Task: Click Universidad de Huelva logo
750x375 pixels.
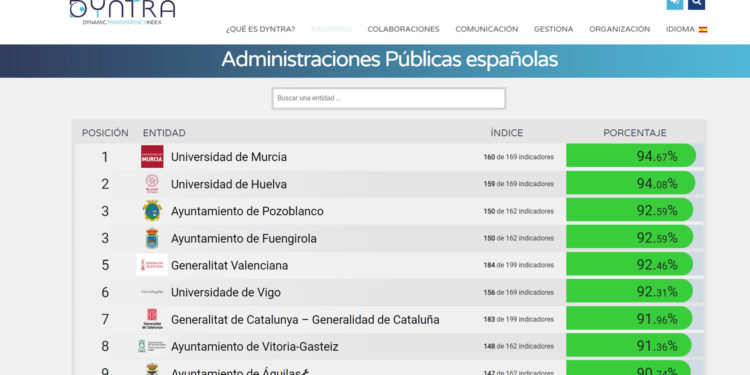Action: [152, 184]
